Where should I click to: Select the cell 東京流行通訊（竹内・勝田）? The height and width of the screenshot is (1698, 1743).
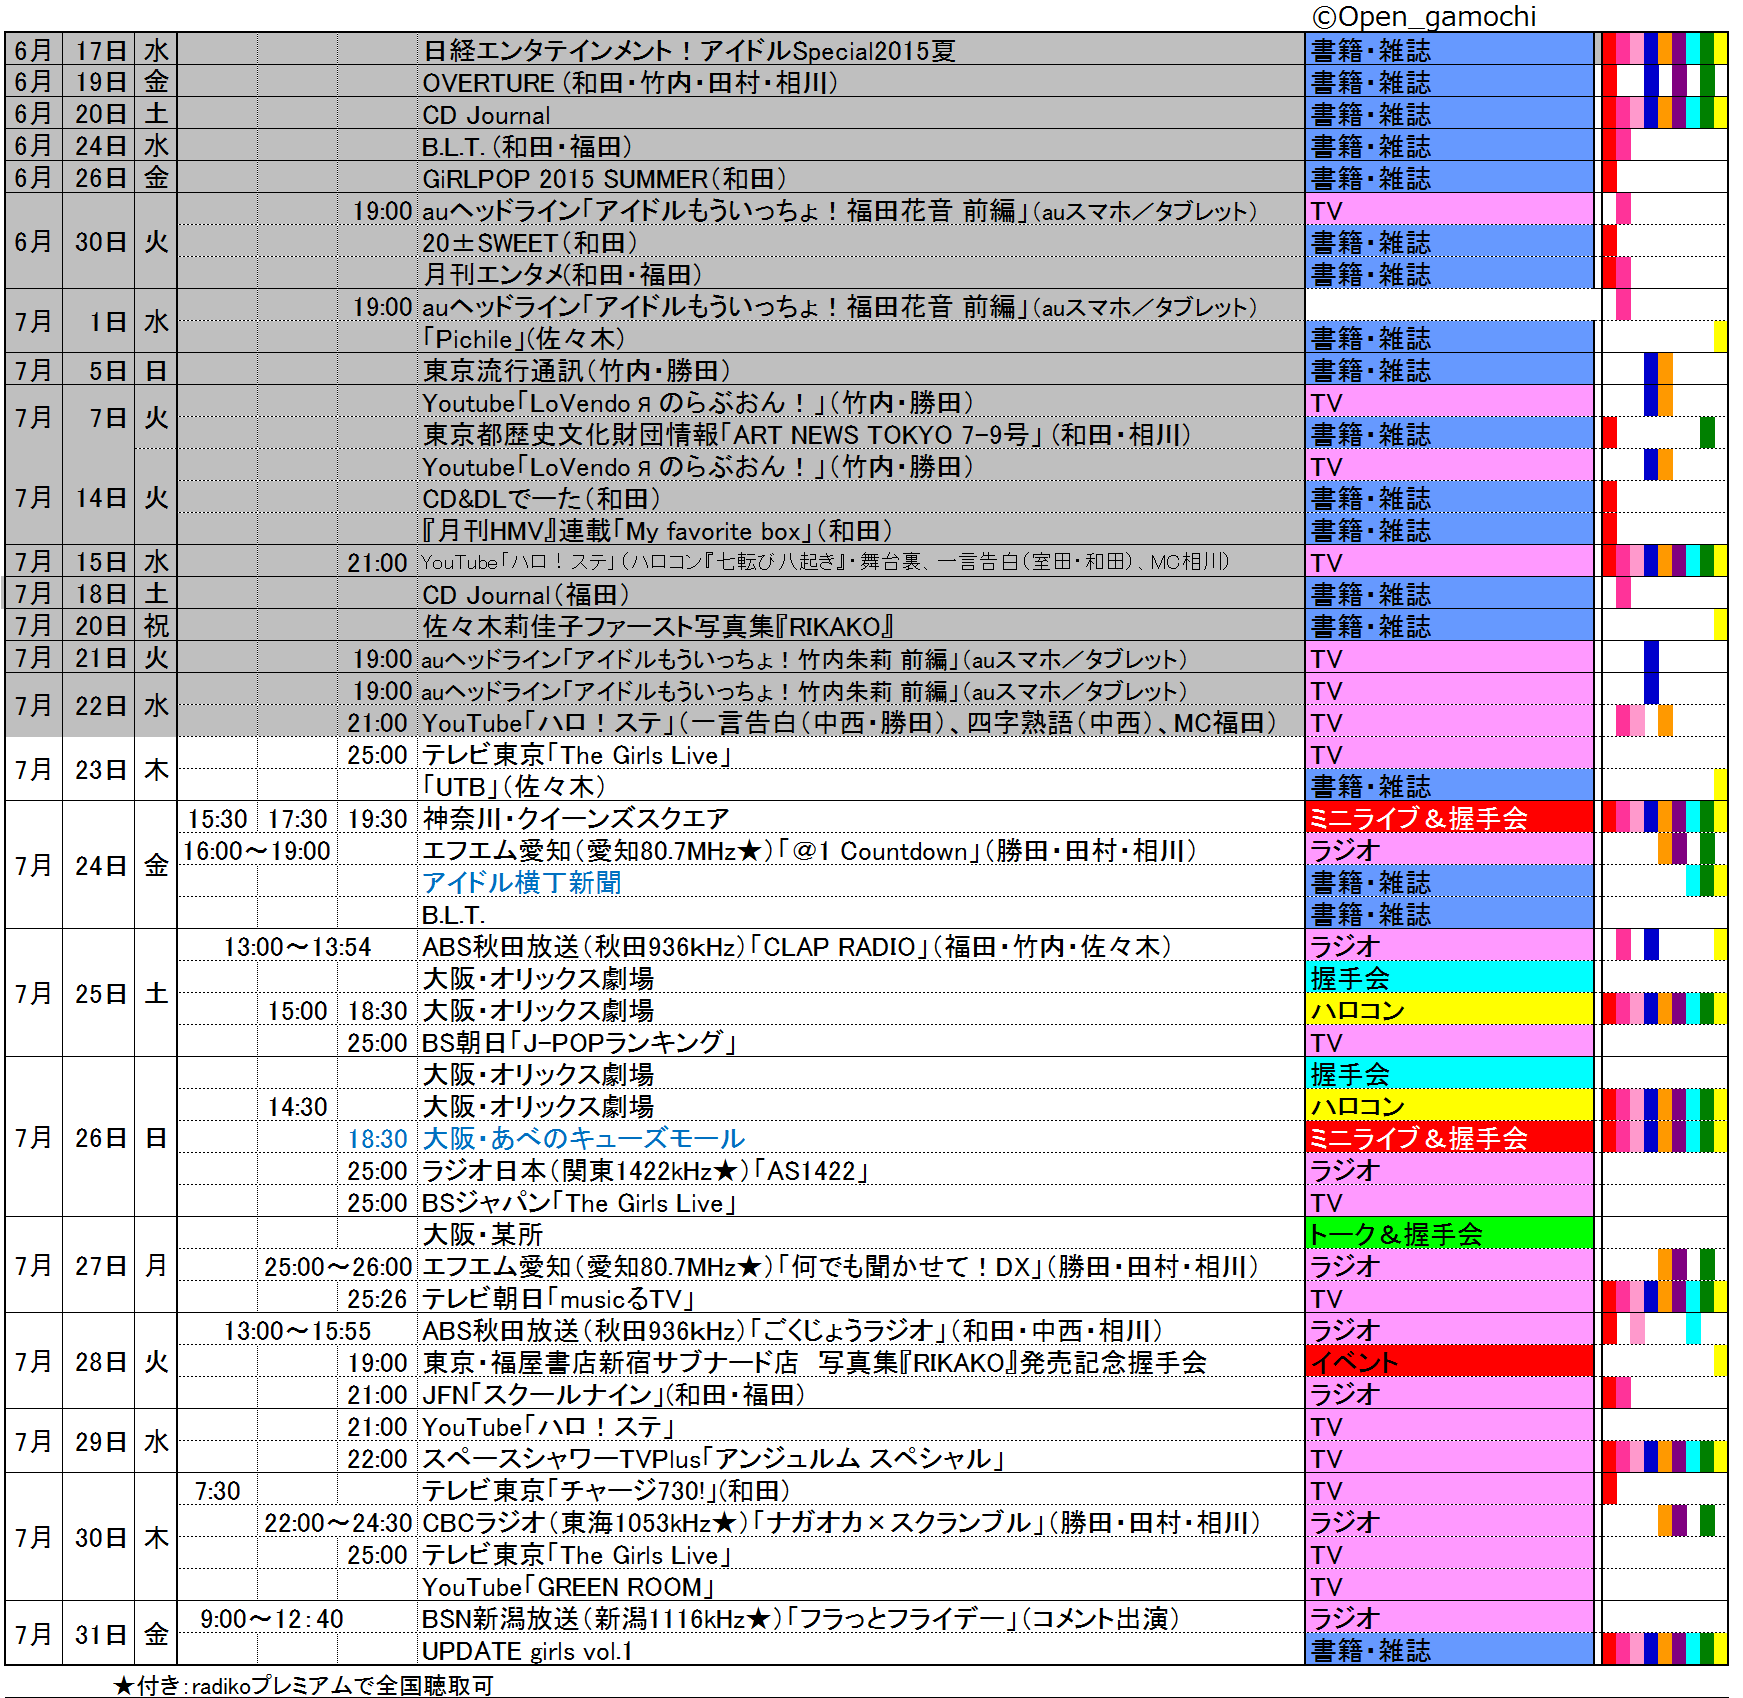861,370
